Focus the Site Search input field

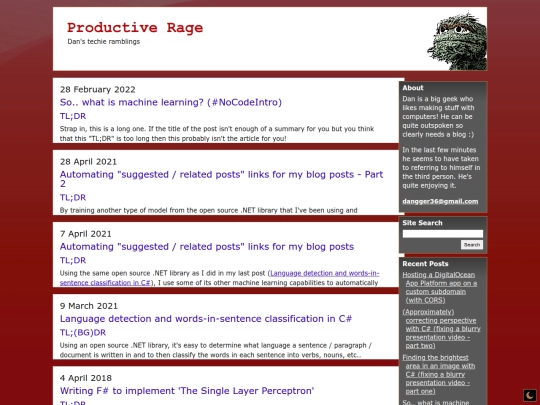tap(443, 234)
